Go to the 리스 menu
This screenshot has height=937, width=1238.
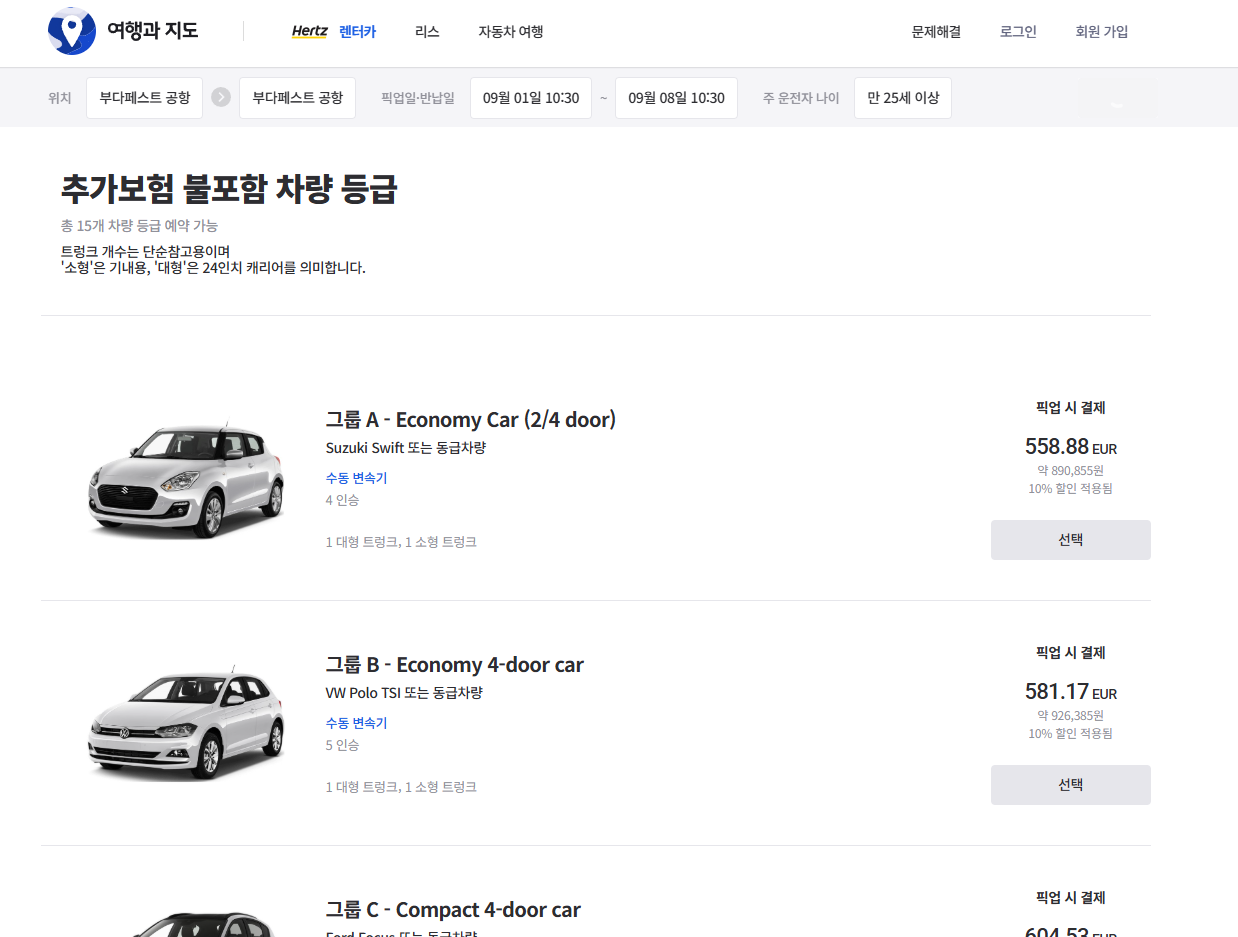point(427,31)
